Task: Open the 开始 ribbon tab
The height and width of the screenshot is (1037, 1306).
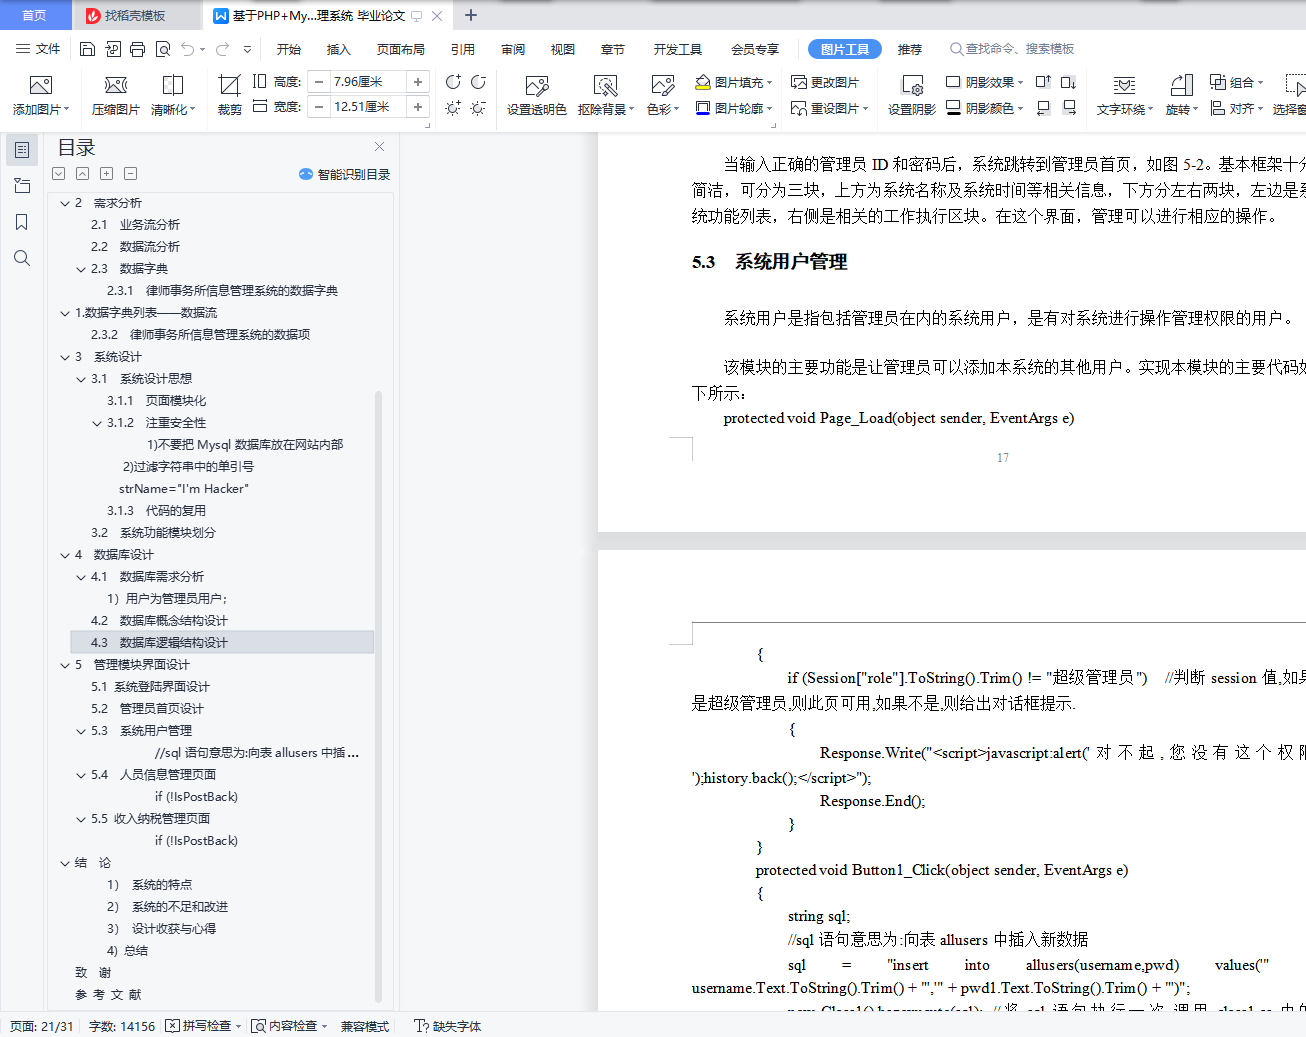Action: tap(289, 49)
